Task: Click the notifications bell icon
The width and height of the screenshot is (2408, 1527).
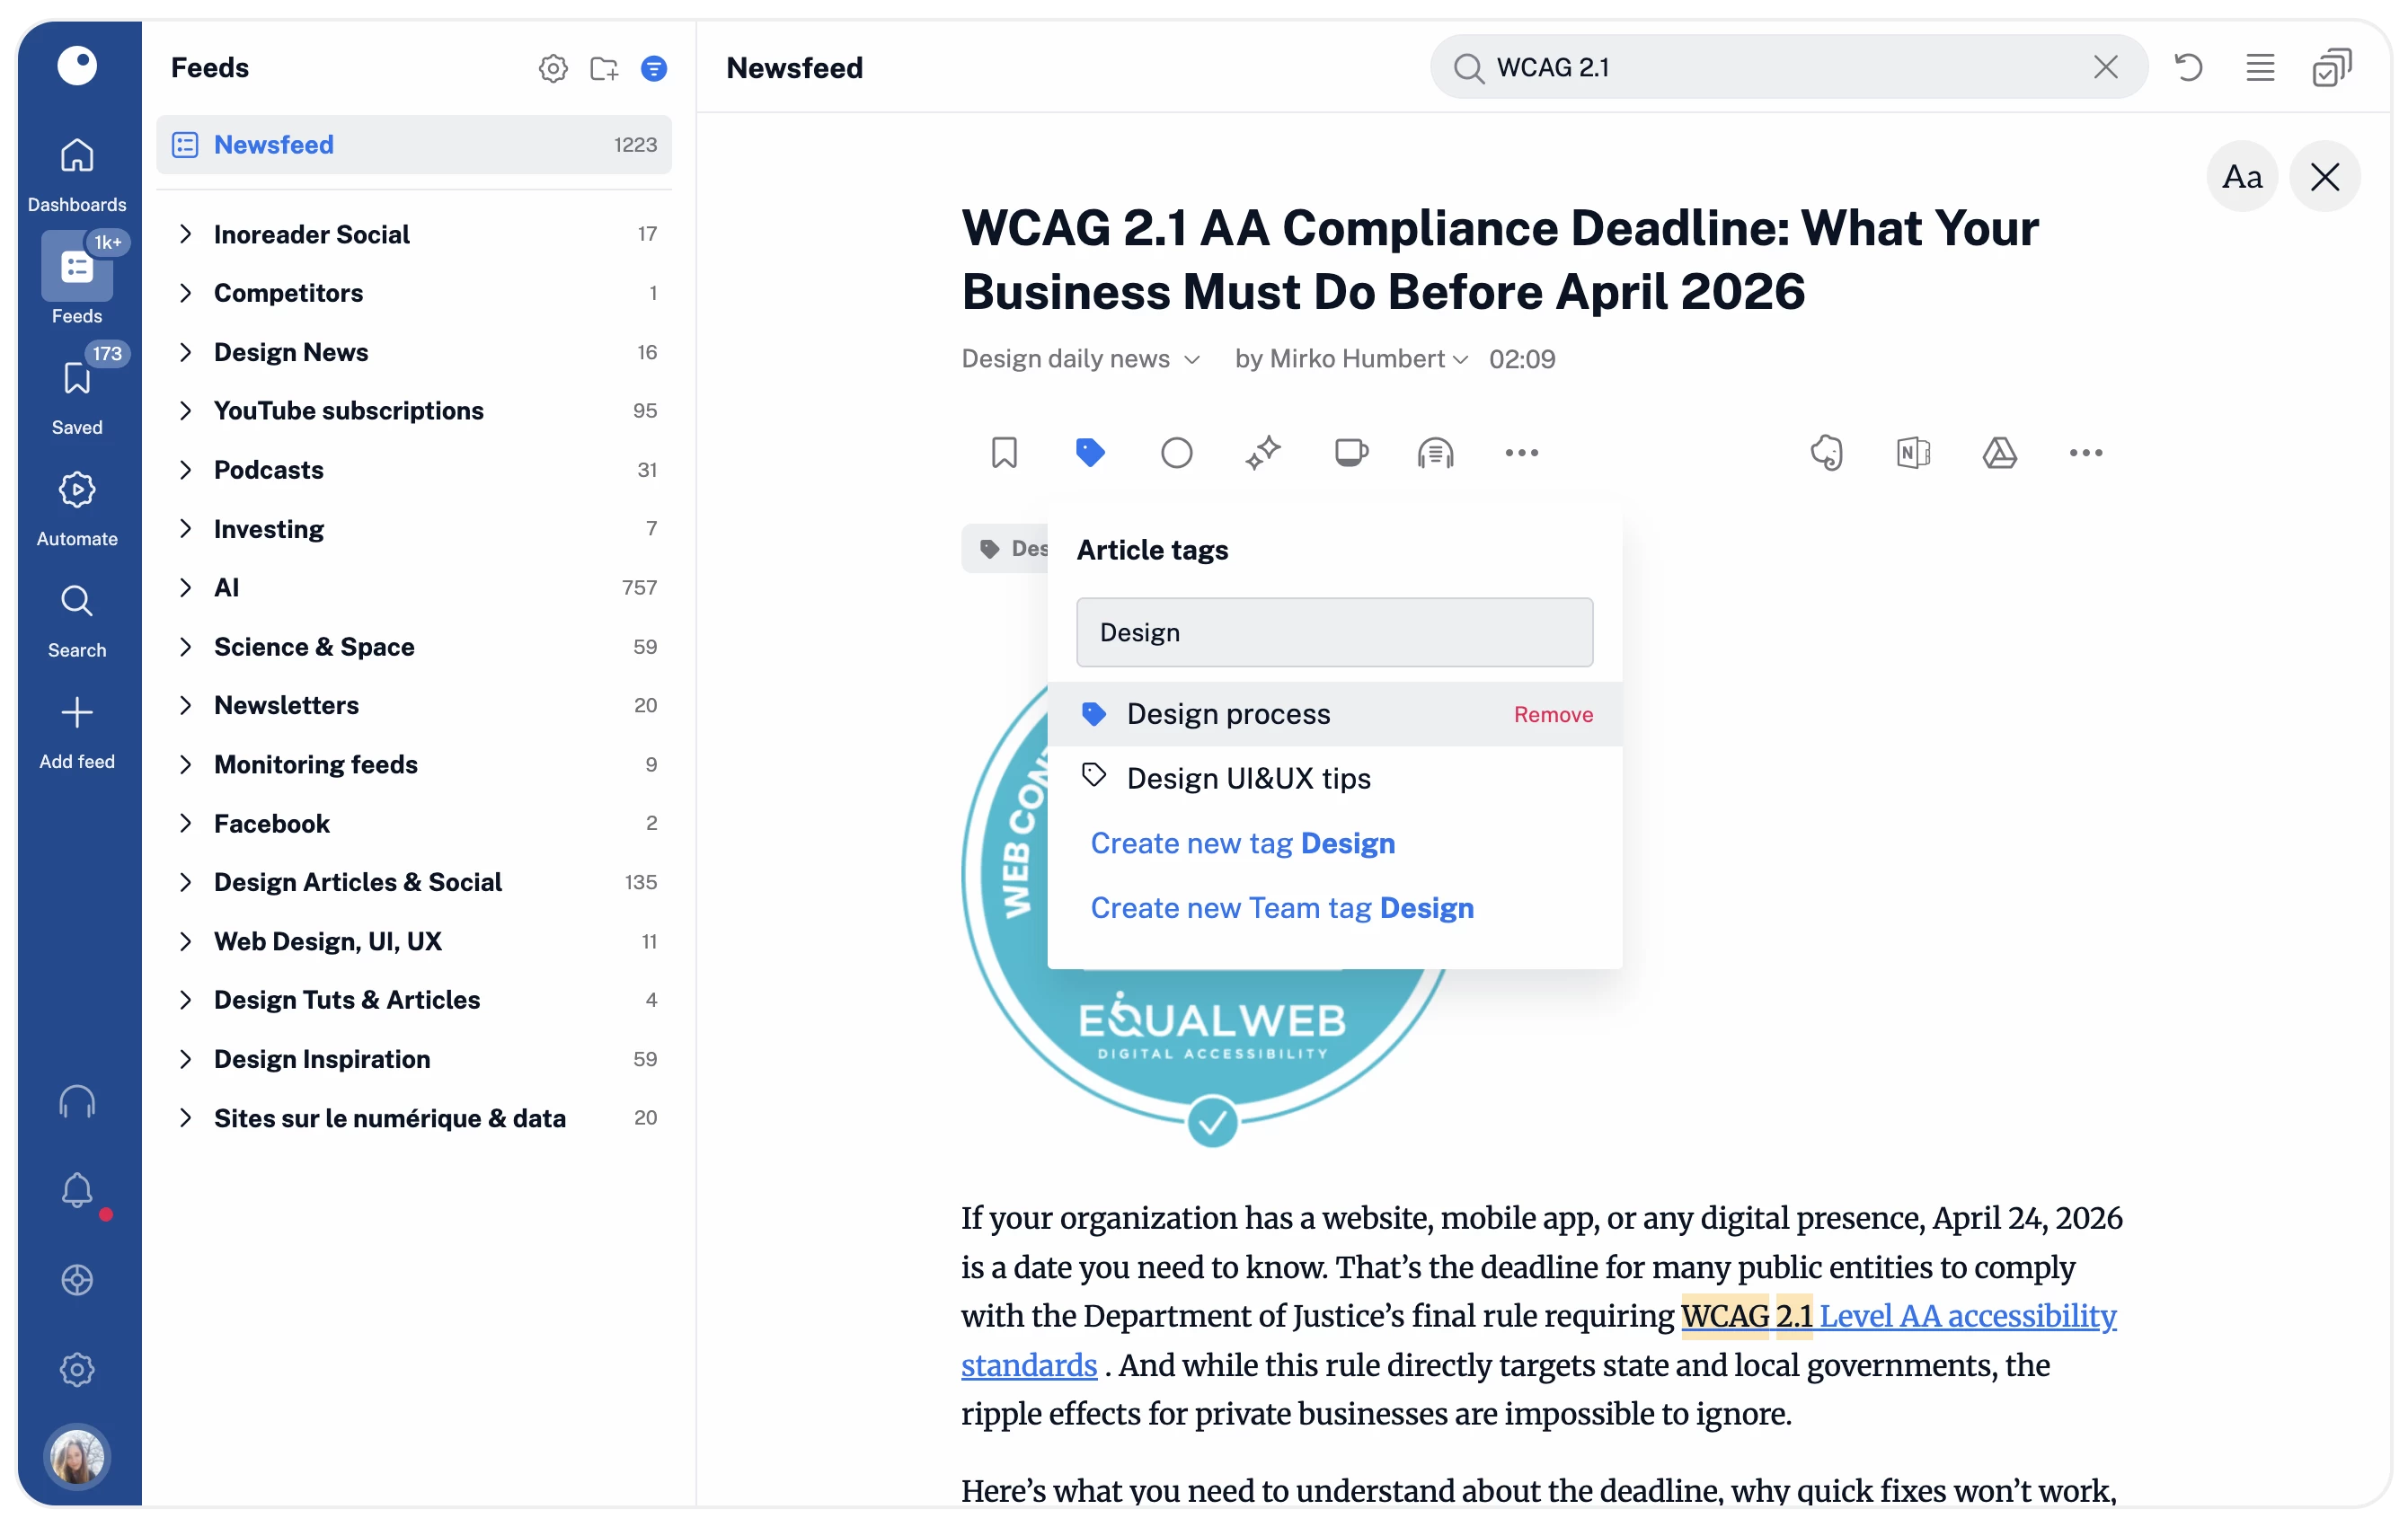Action: tap(77, 1190)
